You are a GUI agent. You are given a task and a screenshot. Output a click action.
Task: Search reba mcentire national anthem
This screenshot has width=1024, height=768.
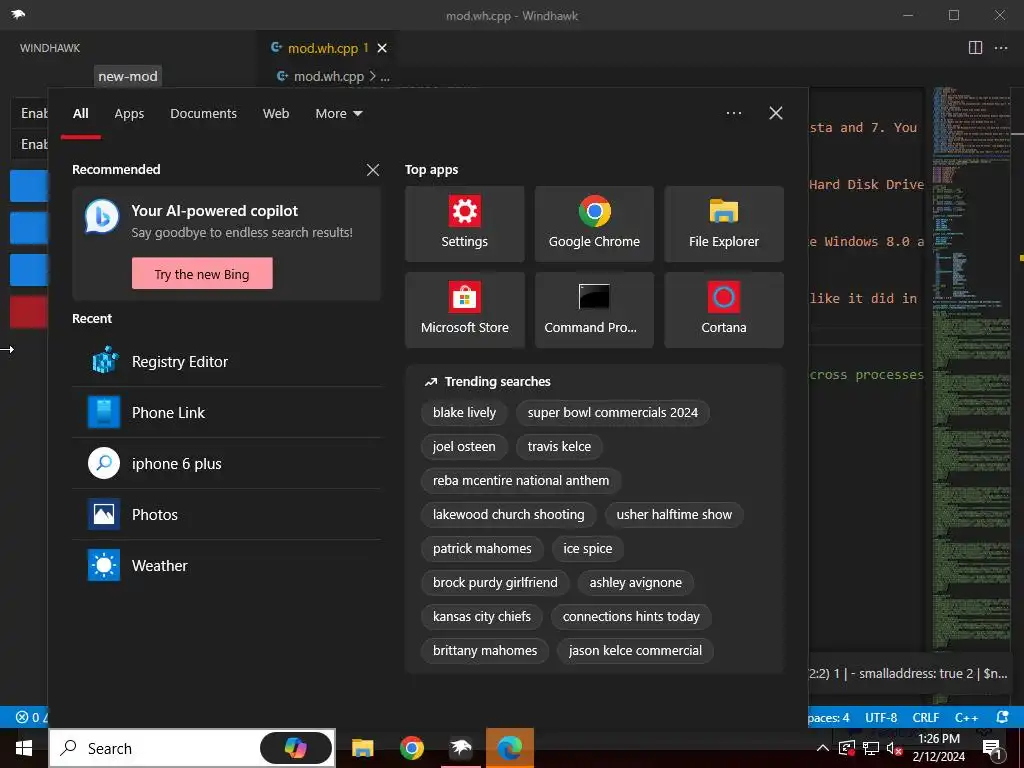[520, 481]
